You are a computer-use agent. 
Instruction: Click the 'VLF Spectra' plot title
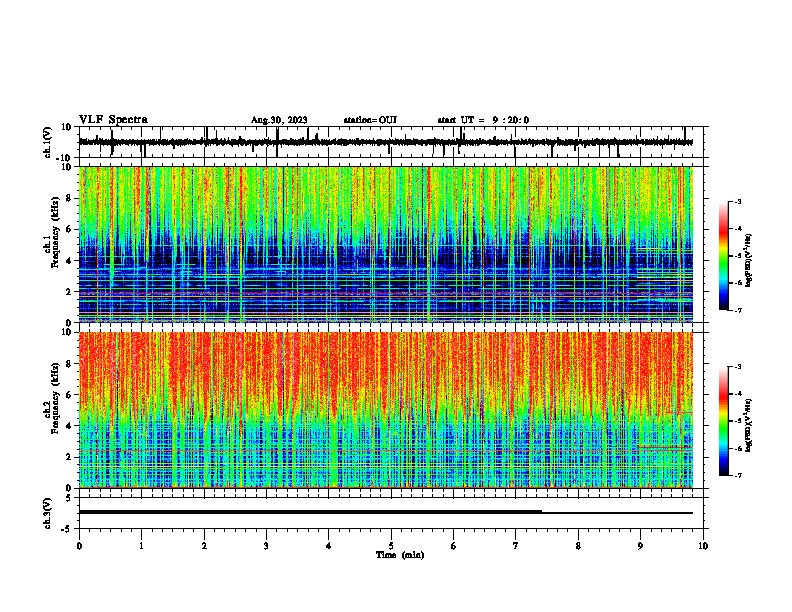click(x=113, y=120)
